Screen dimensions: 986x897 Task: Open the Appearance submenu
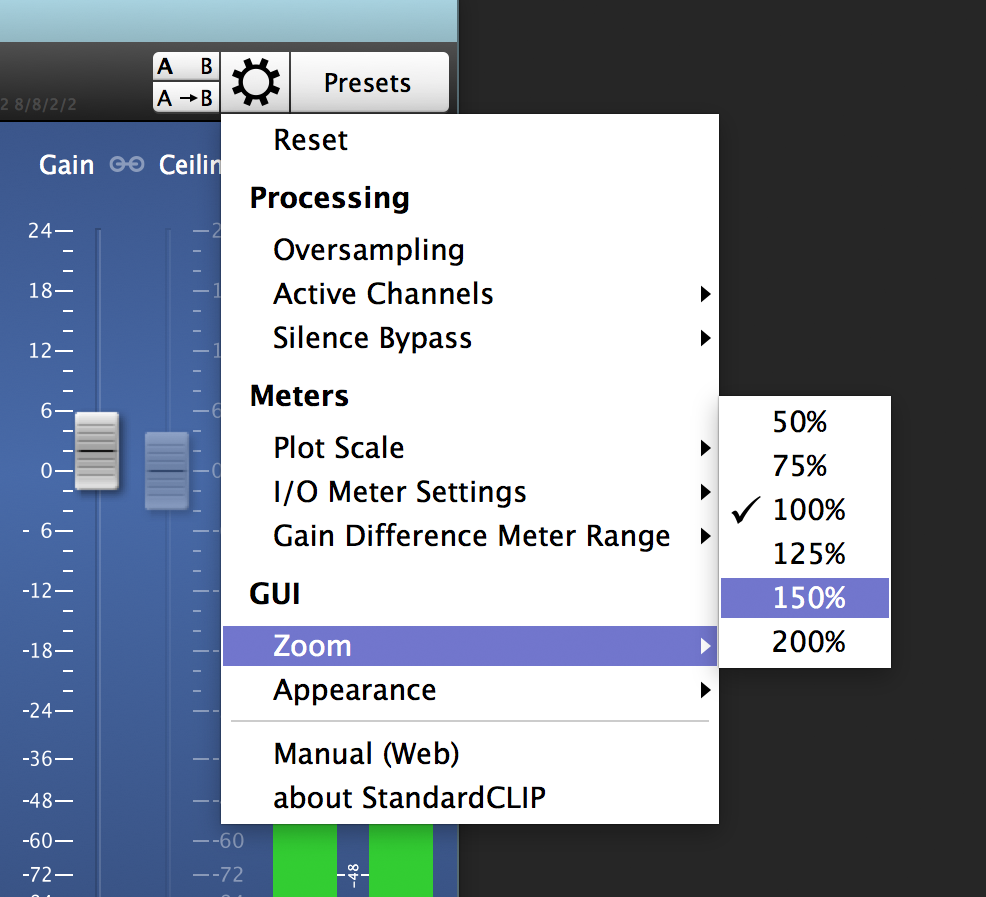(x=470, y=690)
